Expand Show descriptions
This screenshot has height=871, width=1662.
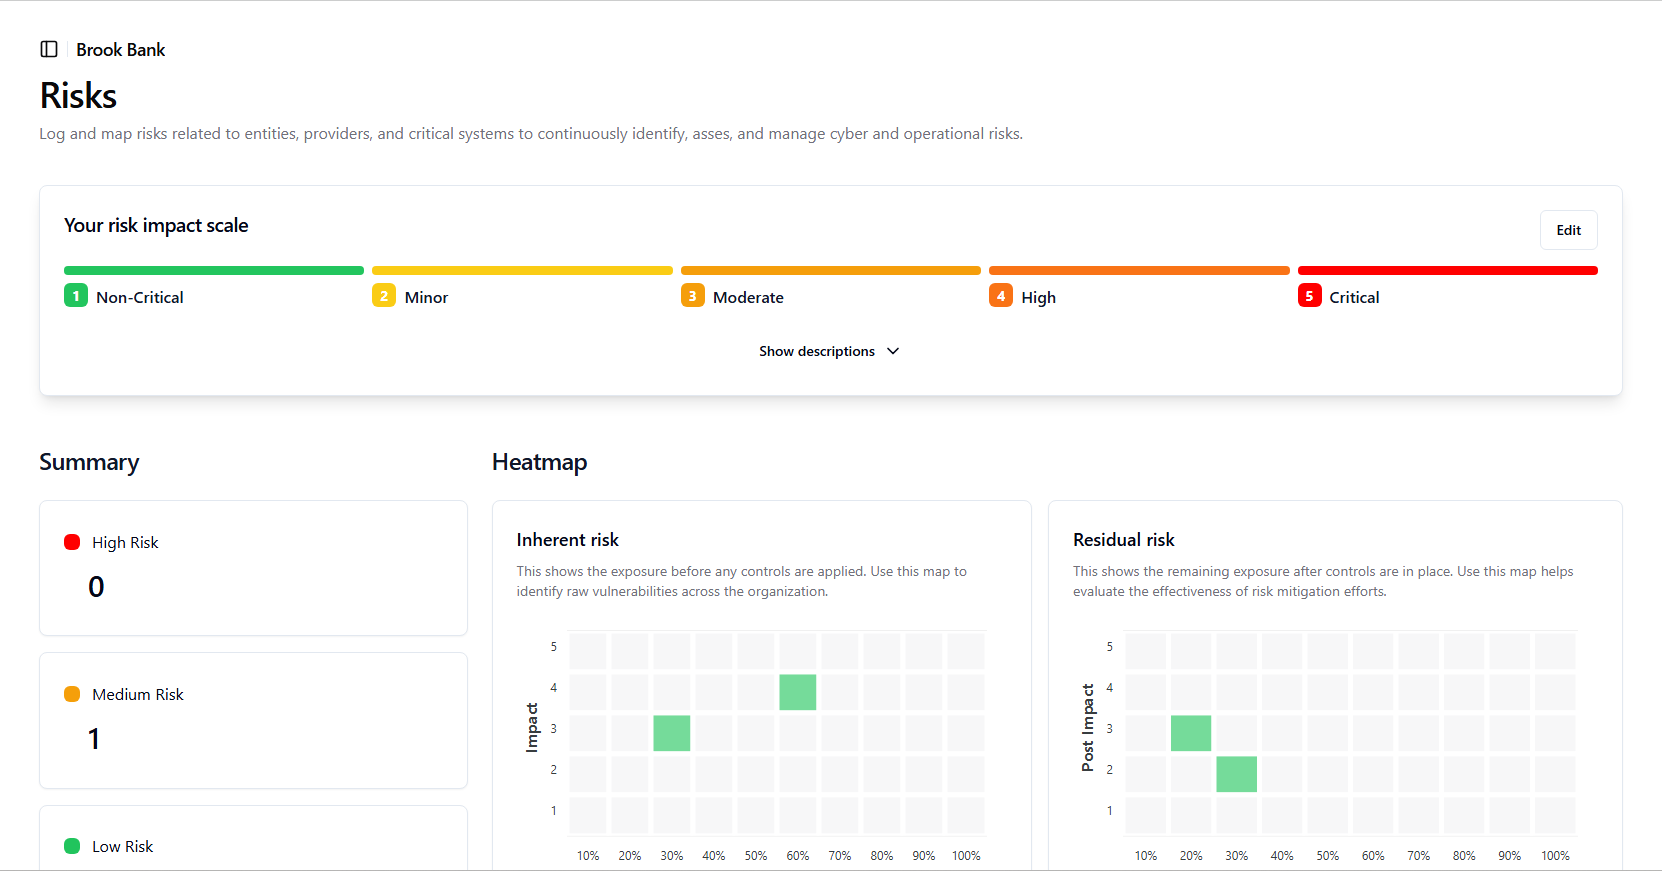pos(829,351)
